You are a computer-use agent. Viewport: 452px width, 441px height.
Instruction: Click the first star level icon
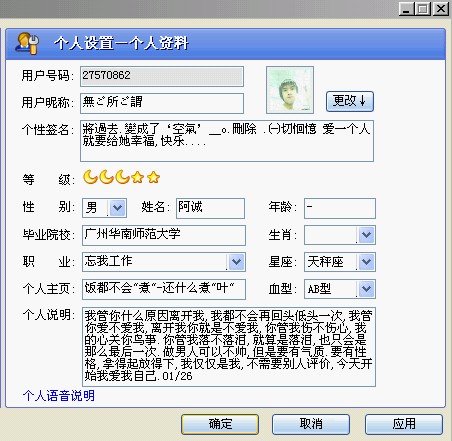pyautogui.click(x=137, y=177)
